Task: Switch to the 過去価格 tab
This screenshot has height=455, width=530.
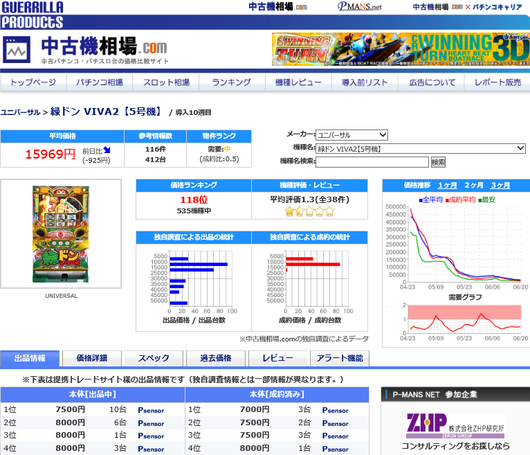Action: coord(216,358)
